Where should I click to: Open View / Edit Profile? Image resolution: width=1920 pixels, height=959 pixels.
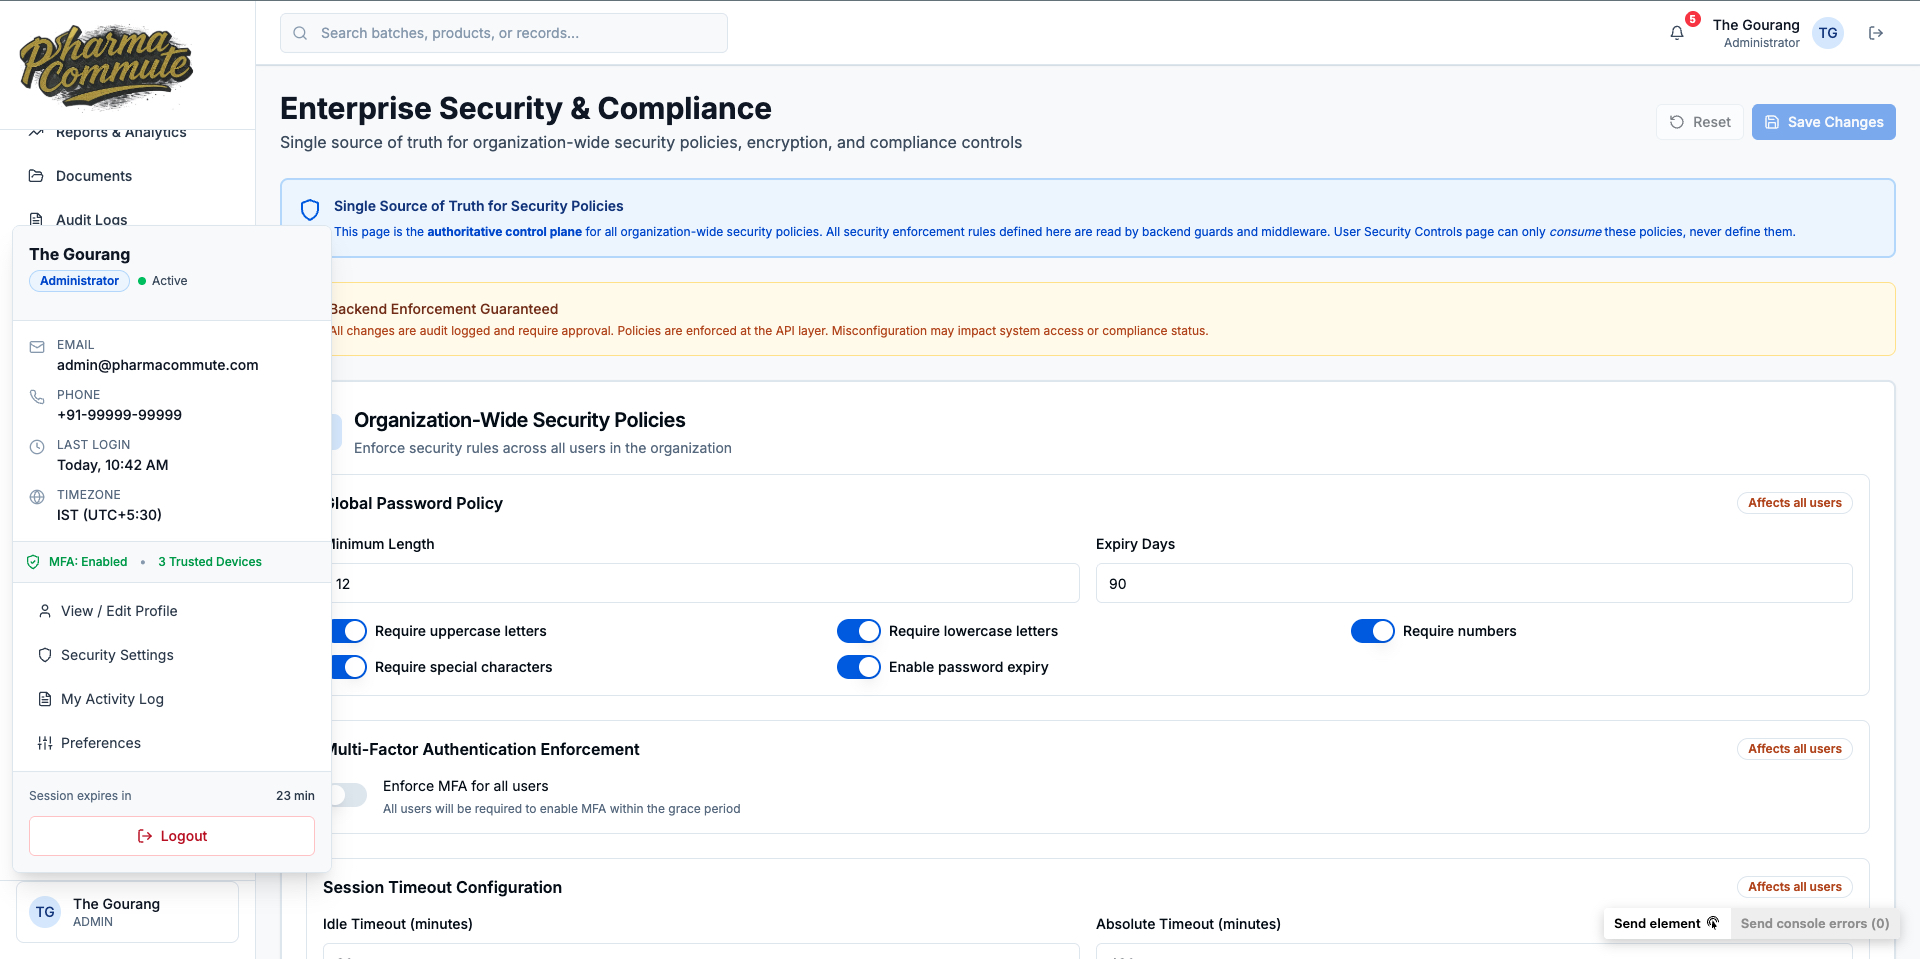(x=172, y=611)
